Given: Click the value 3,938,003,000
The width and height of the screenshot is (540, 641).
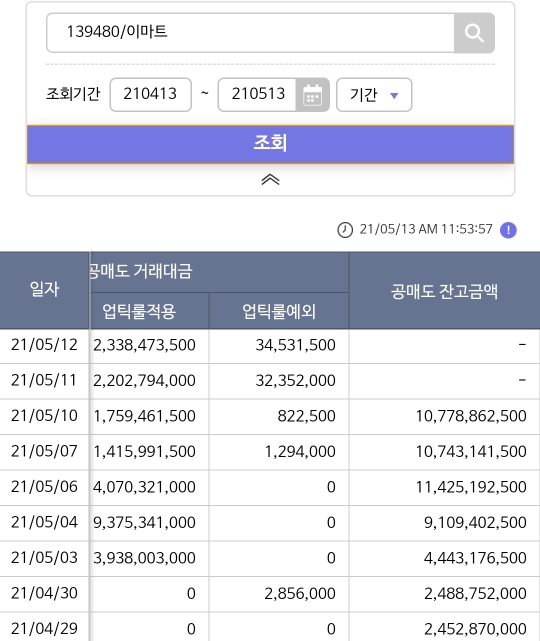Looking at the screenshot, I should tap(144, 558).
